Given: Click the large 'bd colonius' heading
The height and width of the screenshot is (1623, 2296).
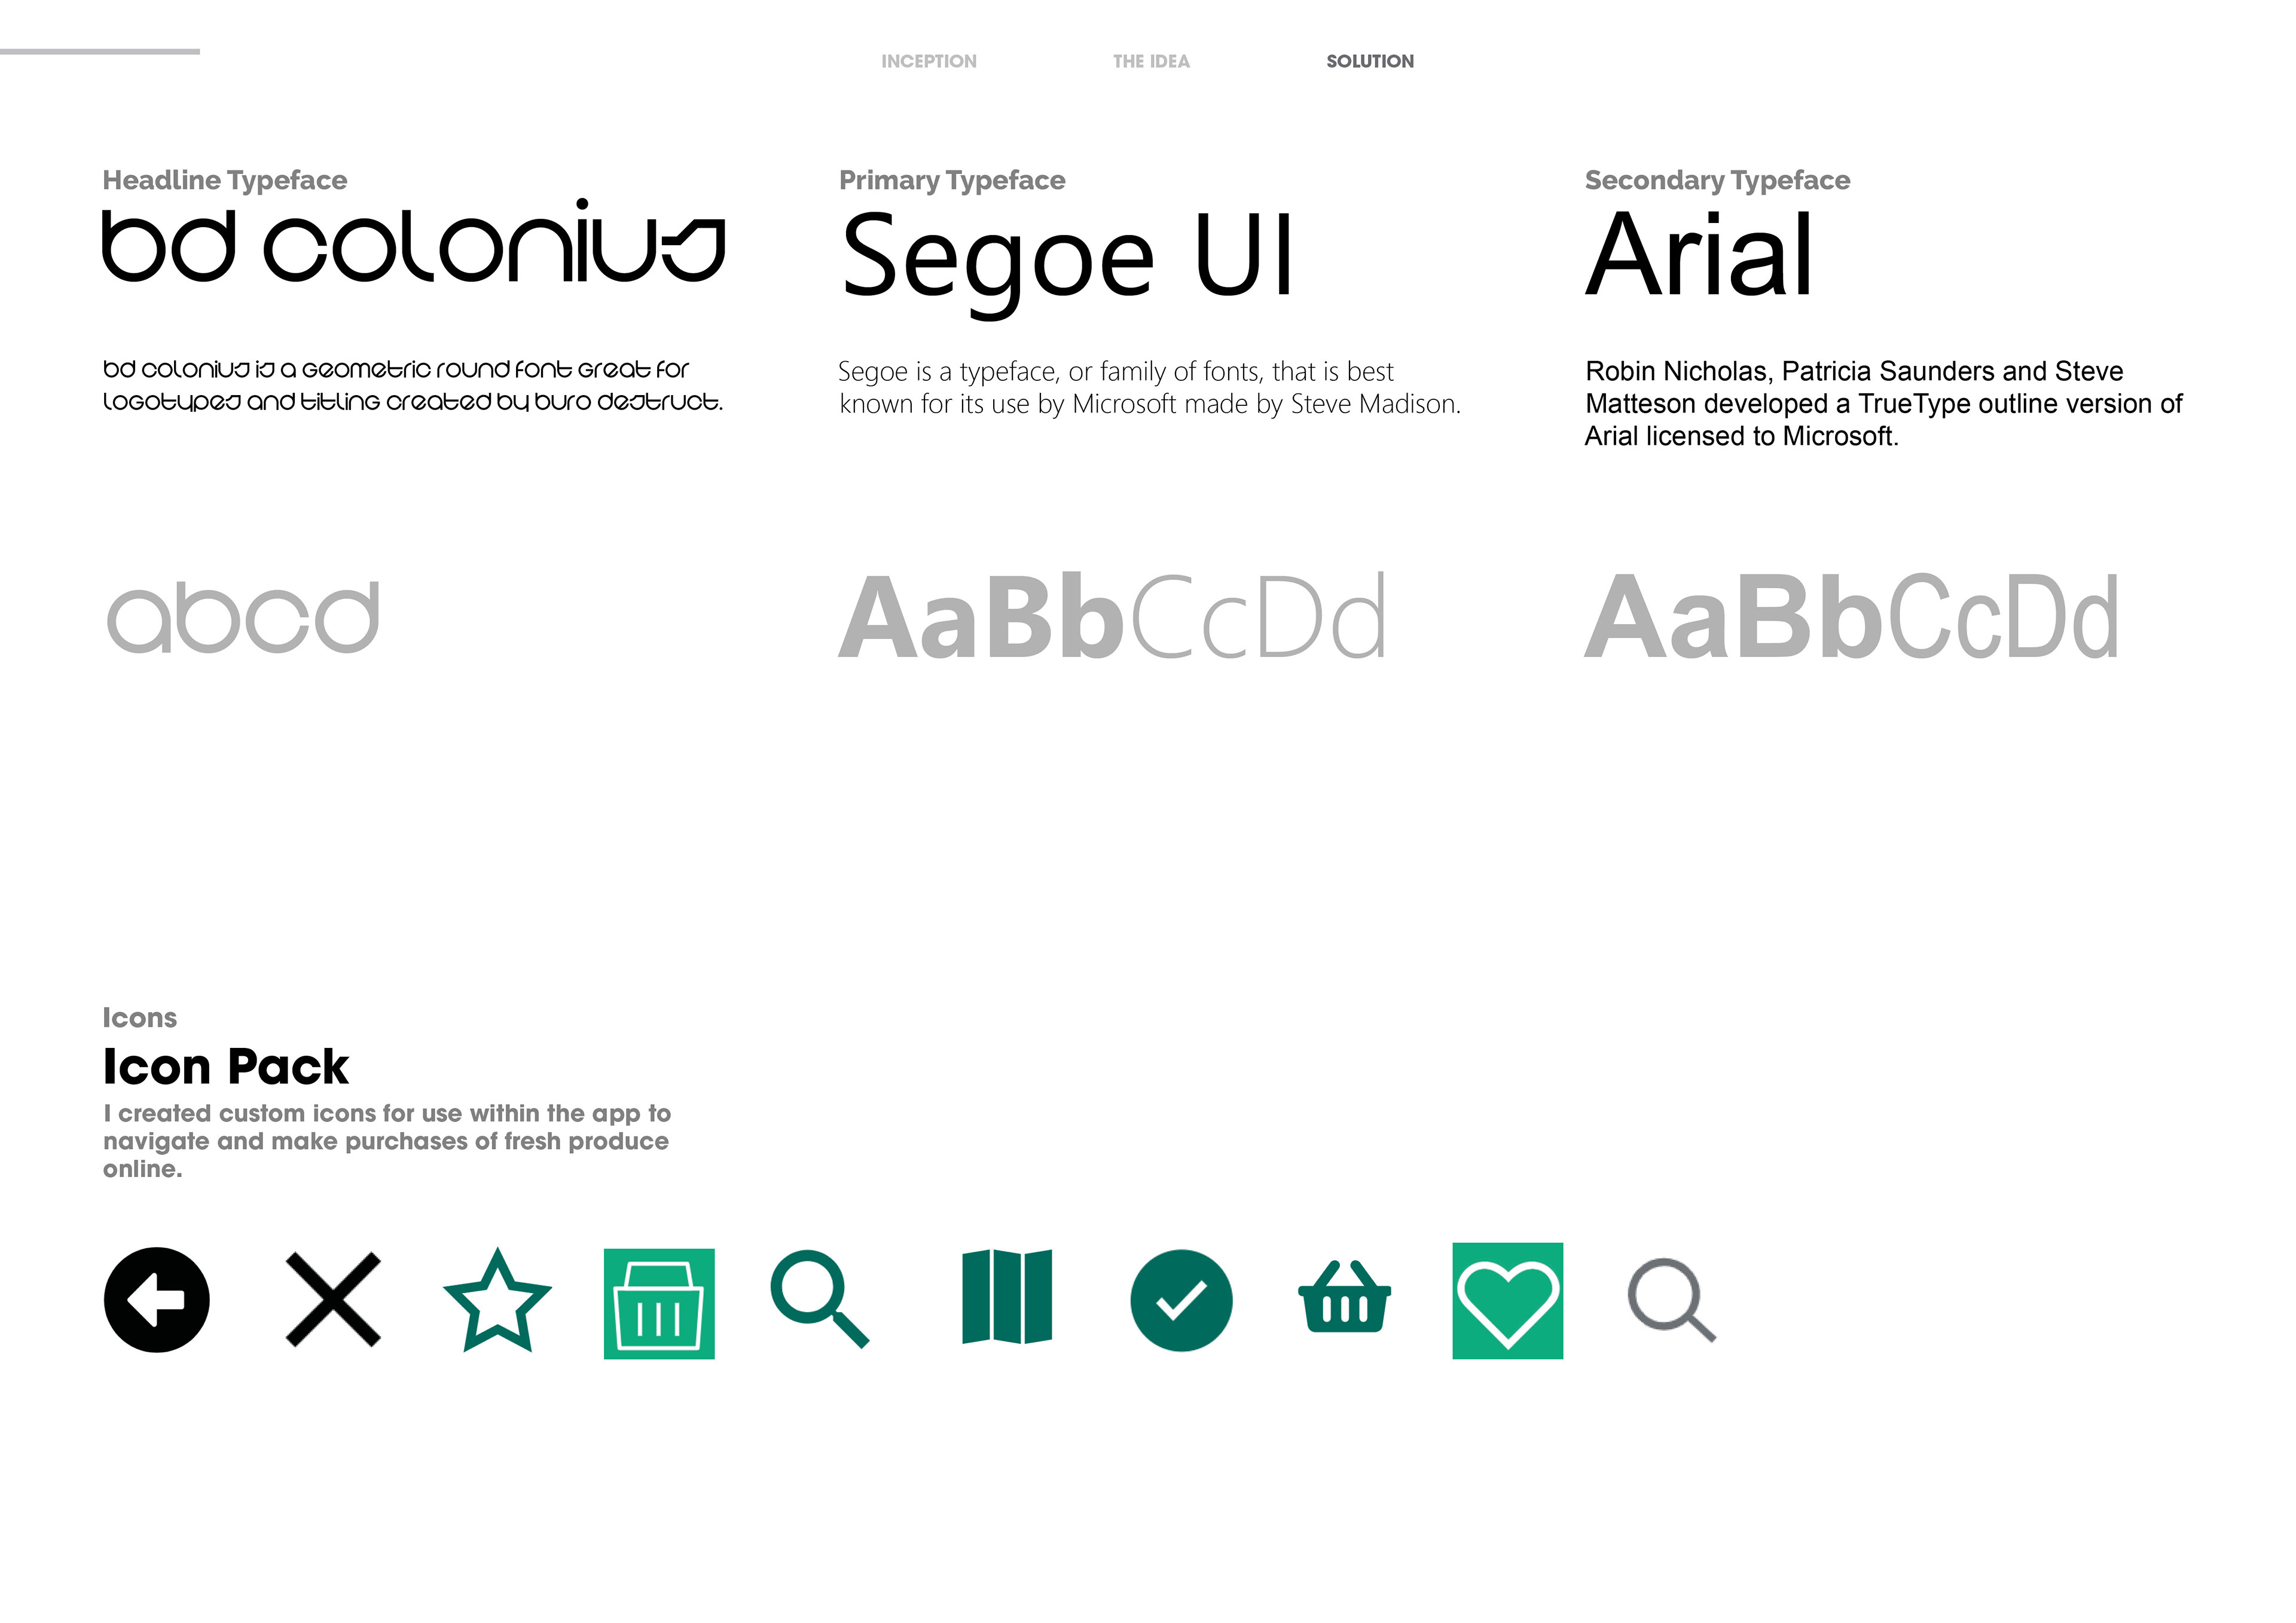Looking at the screenshot, I should click(414, 241).
